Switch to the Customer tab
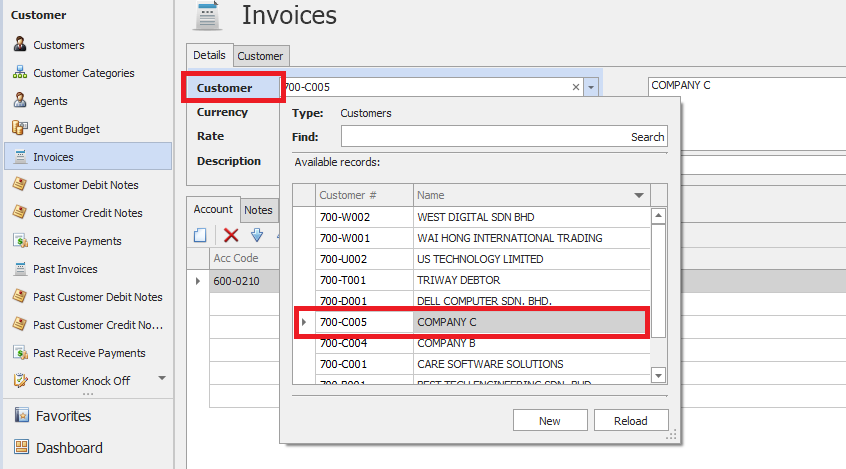This screenshot has width=846, height=469. [260, 56]
